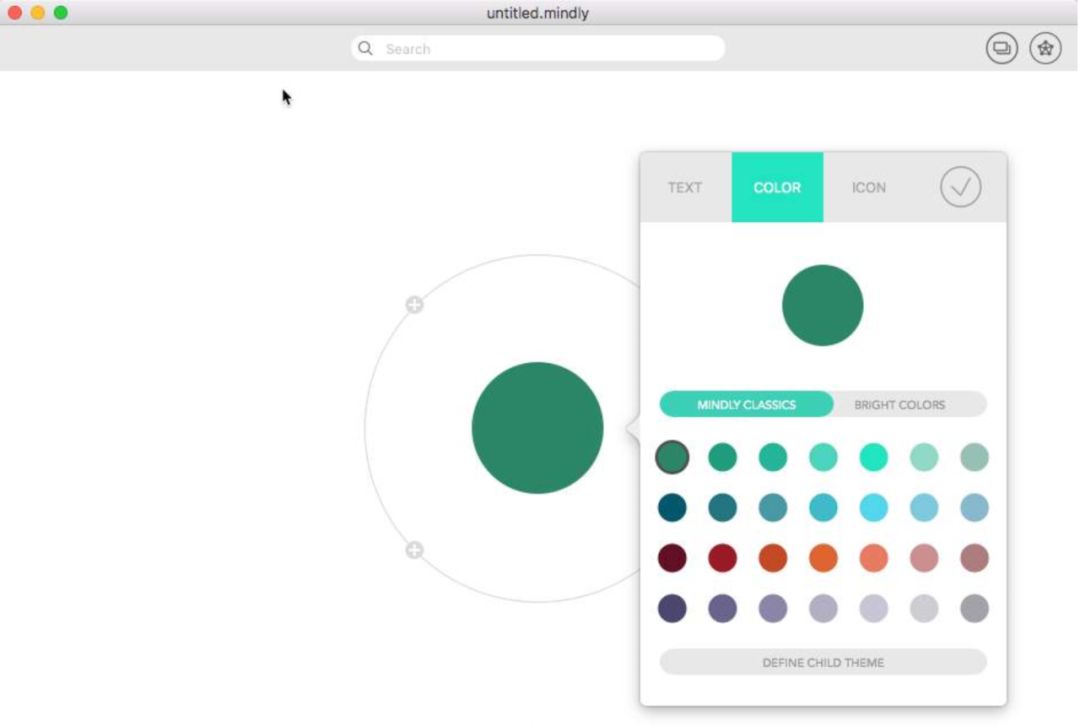Image resolution: width=1080 pixels, height=726 pixels.
Task: Open the presentation view icon in toolbar
Action: (x=1001, y=48)
